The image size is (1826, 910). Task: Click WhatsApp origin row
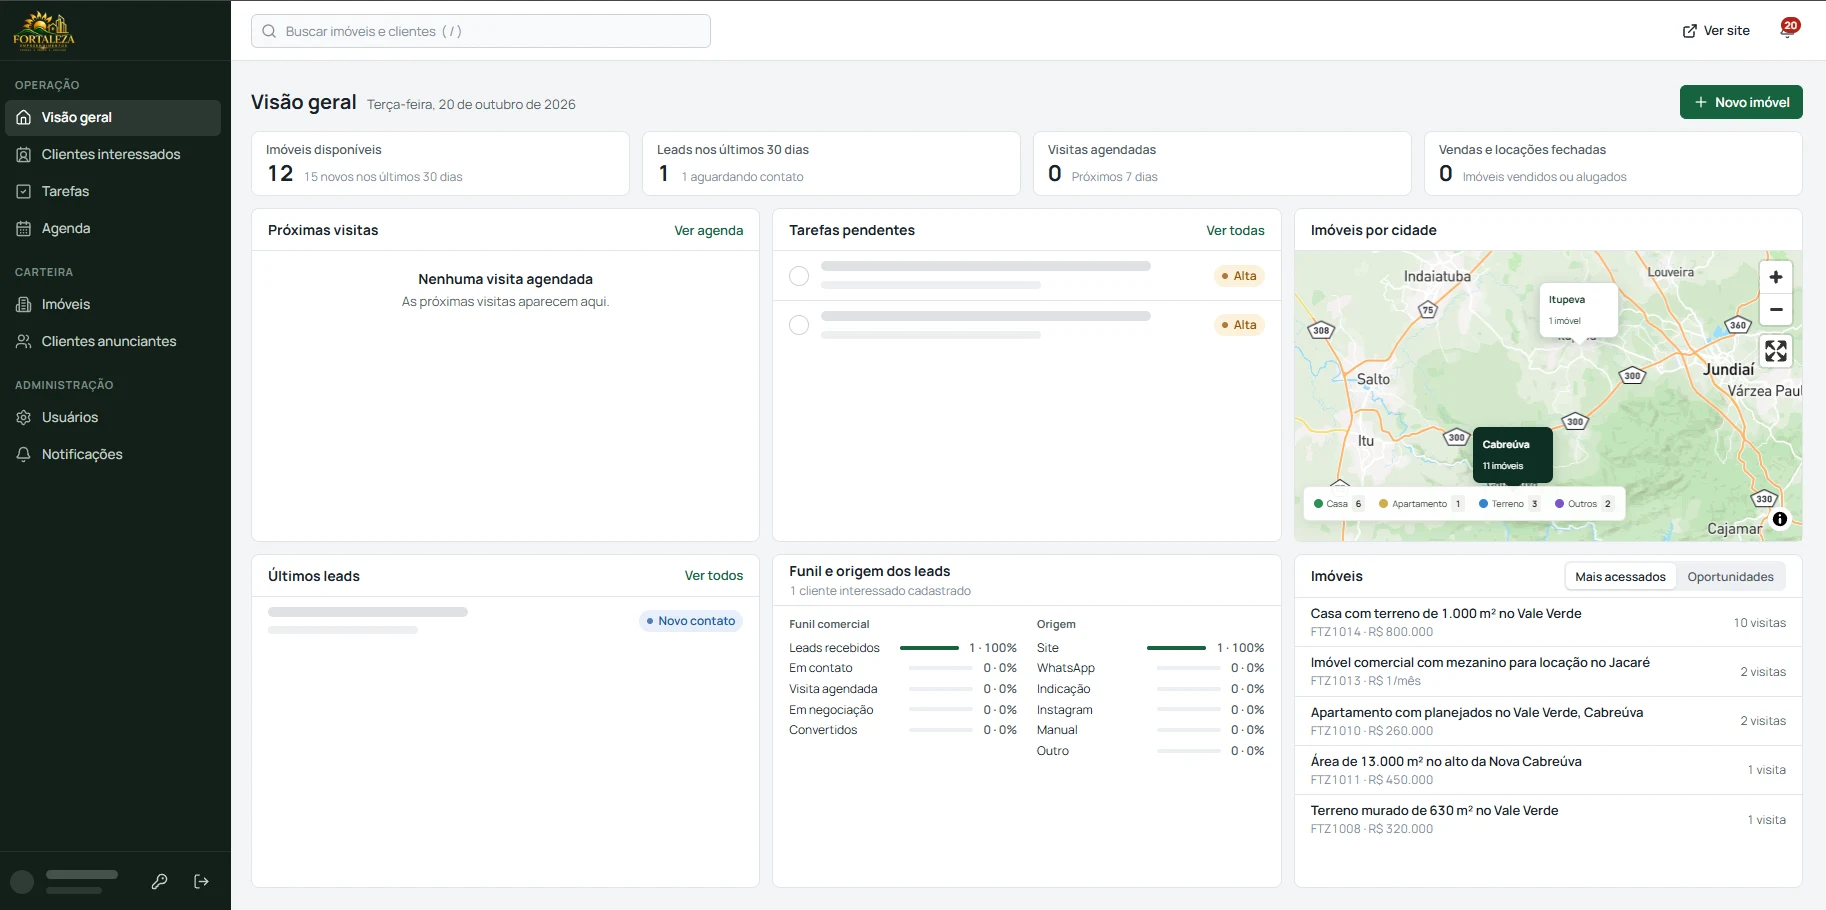point(1150,668)
